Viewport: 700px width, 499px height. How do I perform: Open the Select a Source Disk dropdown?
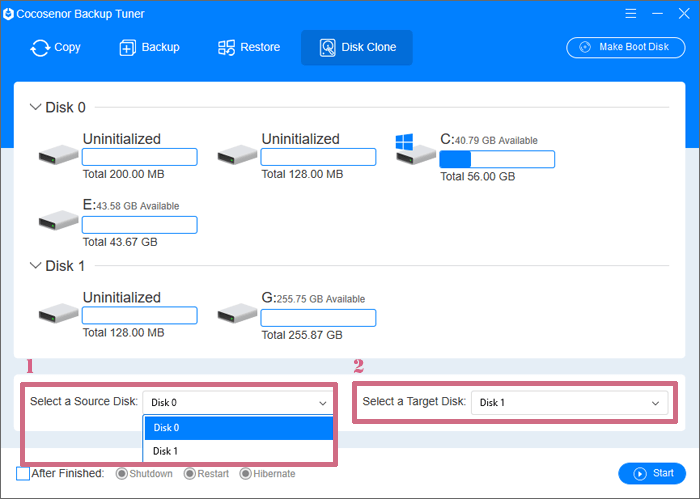point(238,403)
